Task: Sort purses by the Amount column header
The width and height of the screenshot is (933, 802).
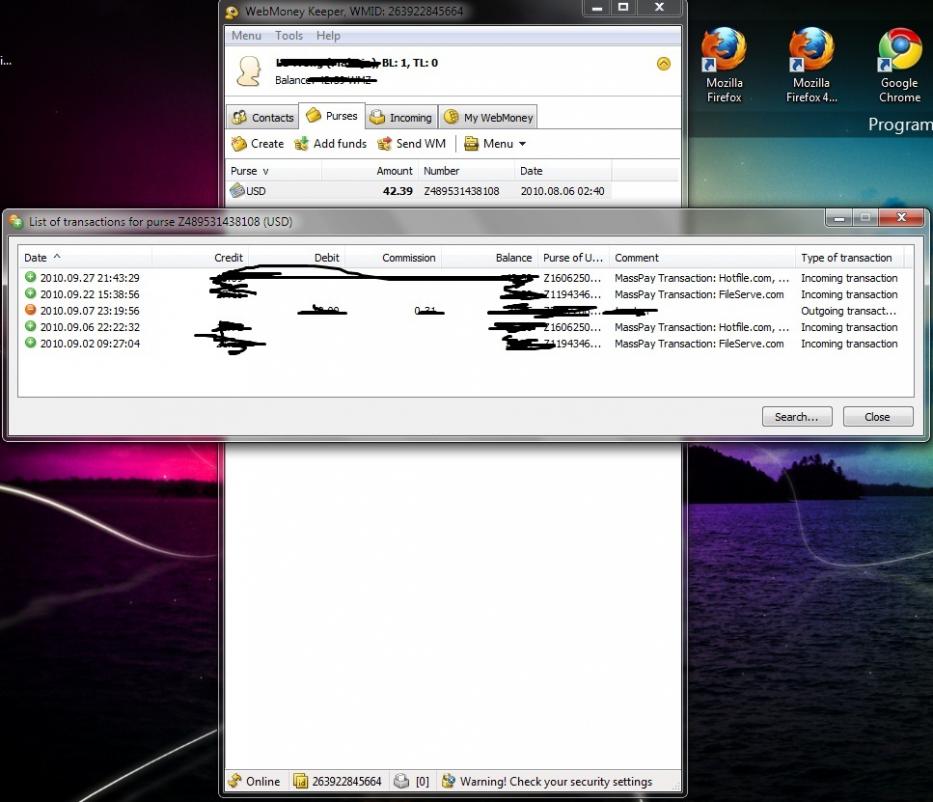Action: click(x=370, y=171)
